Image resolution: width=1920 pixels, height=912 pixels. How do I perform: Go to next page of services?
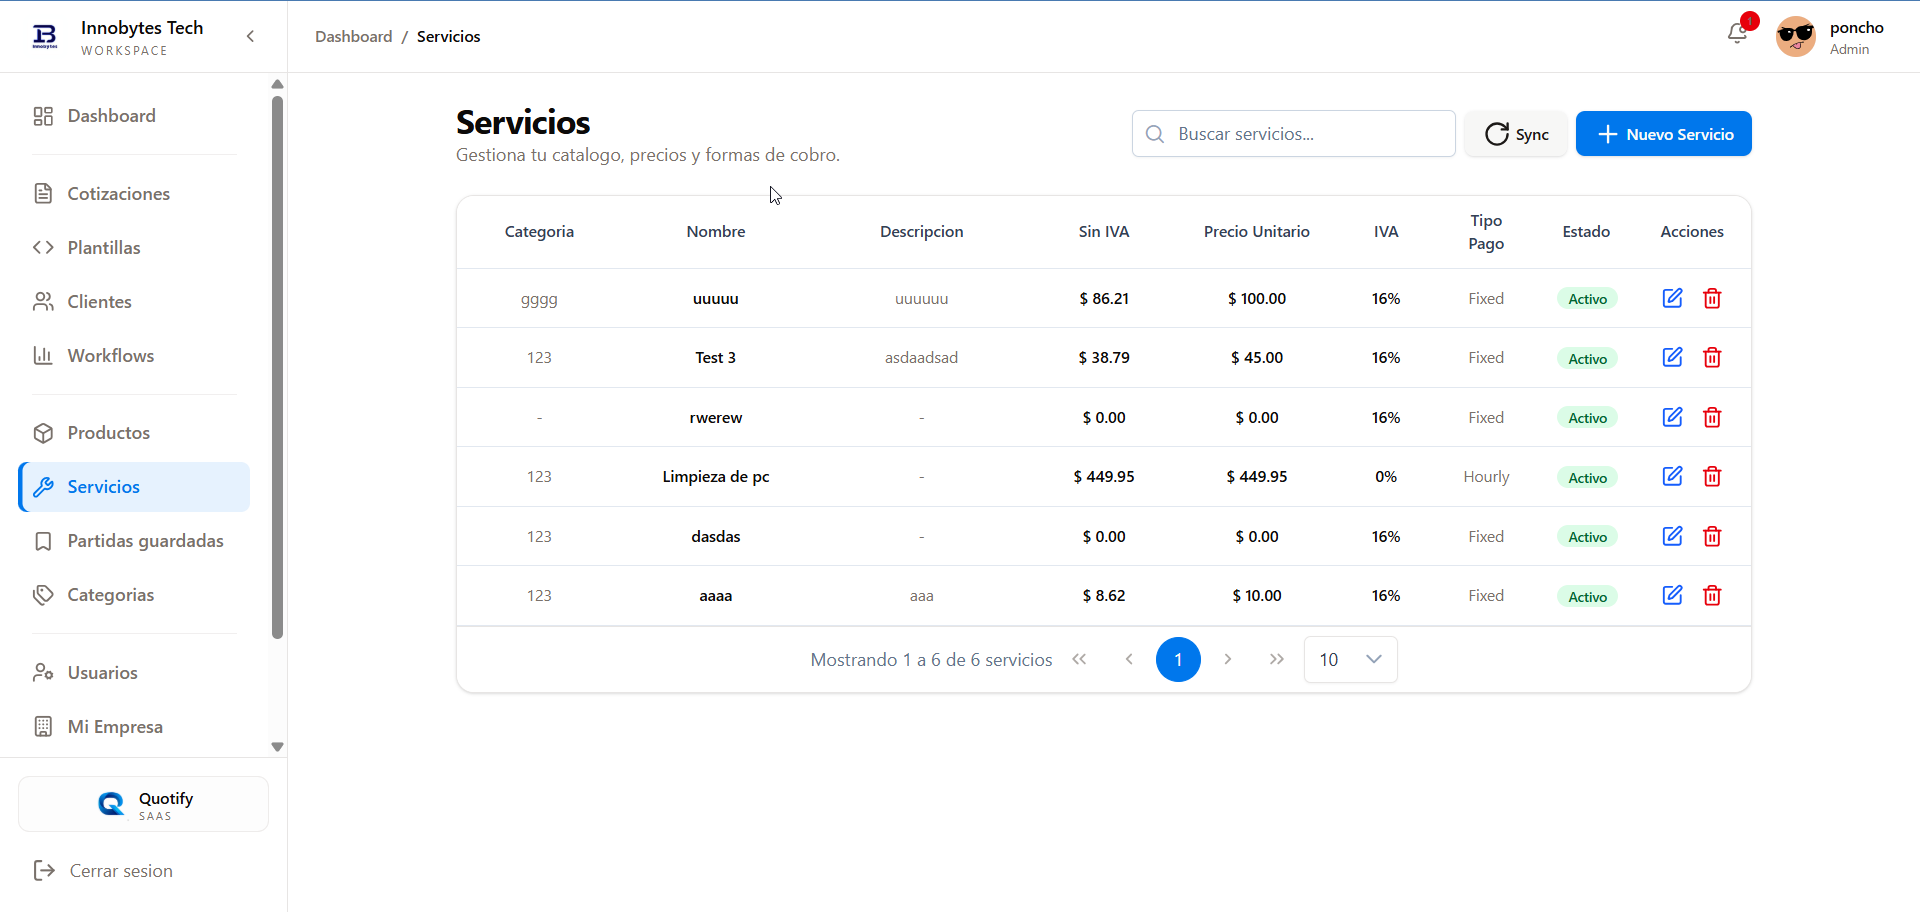[x=1228, y=659]
